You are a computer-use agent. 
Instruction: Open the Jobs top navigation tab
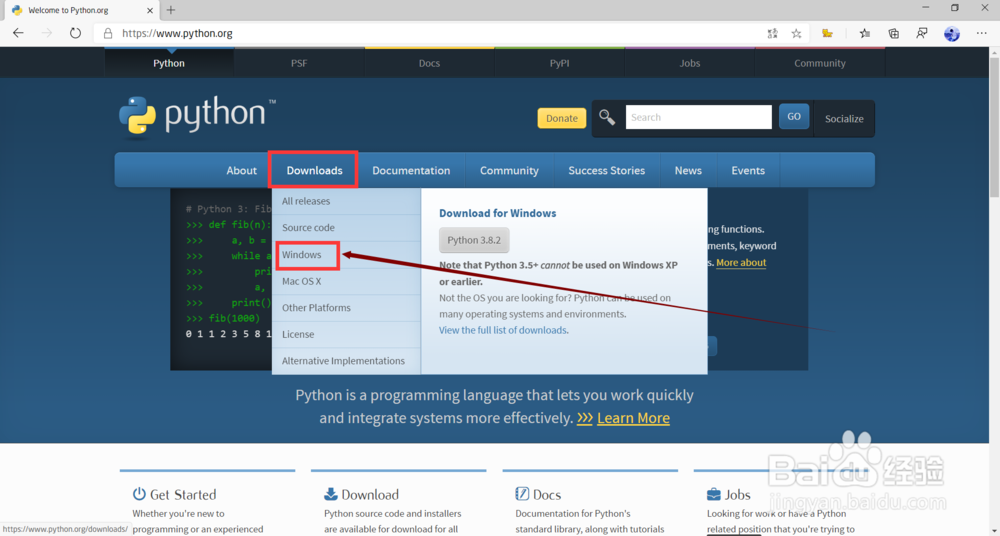(x=689, y=63)
